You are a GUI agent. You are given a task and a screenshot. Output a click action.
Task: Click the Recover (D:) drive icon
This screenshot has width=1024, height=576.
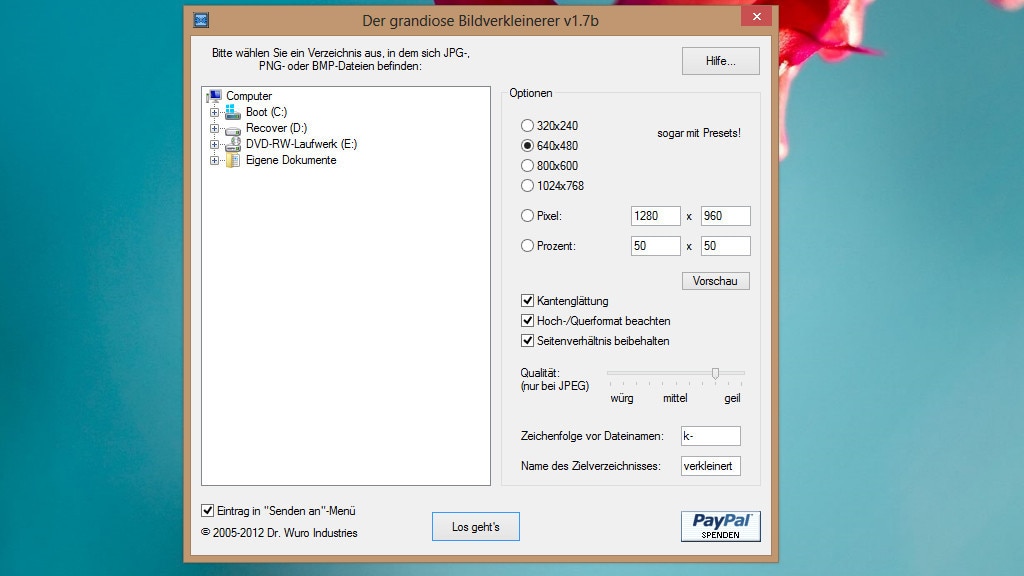233,128
